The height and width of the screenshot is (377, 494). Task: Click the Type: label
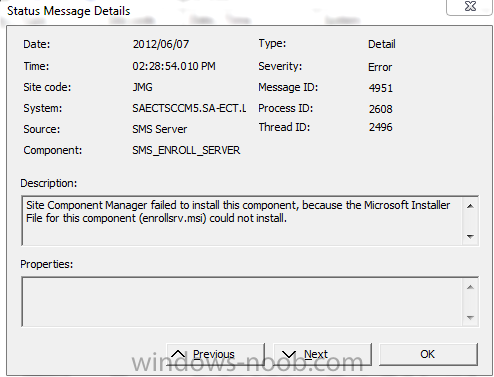(272, 43)
